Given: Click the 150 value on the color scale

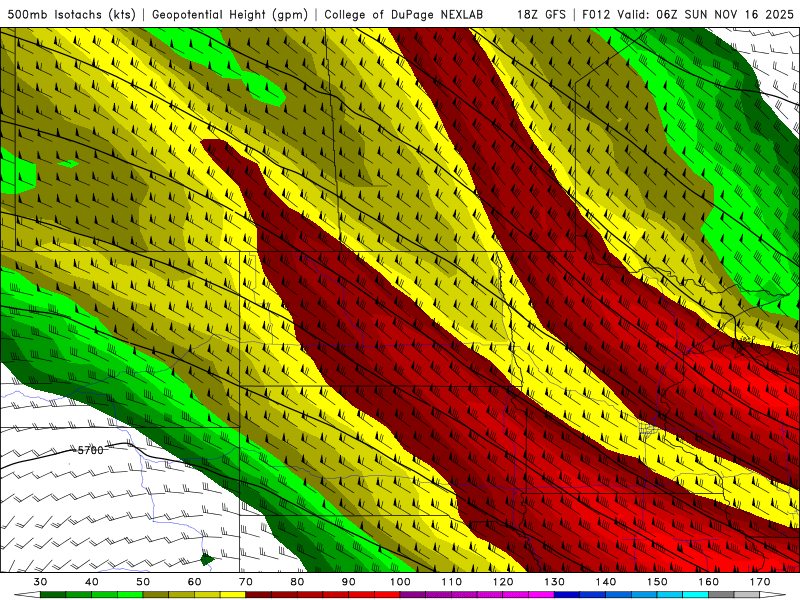Looking at the screenshot, I should tap(657, 582).
